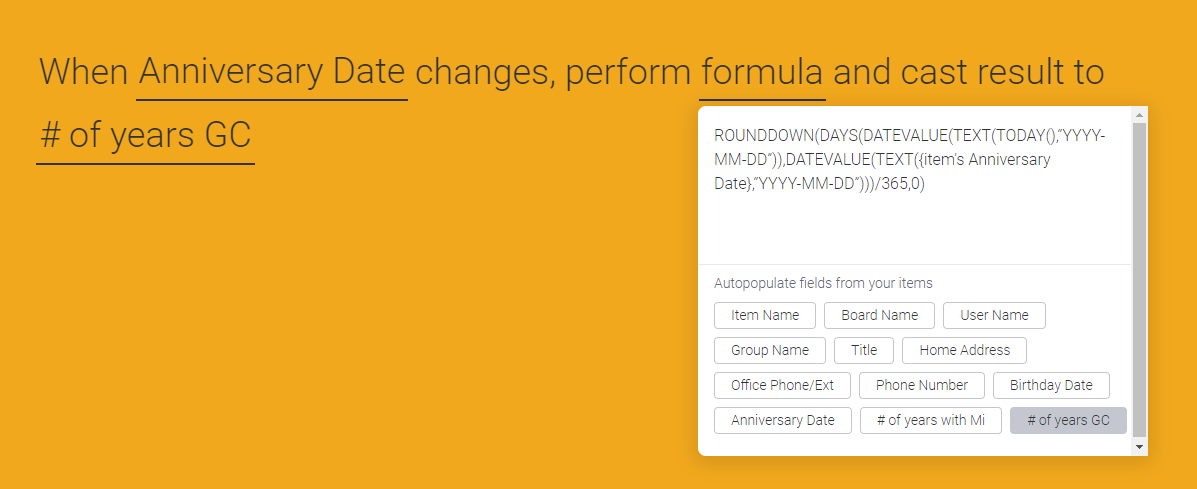
Task: Insert the Phone Number field chip
Action: coord(921,385)
